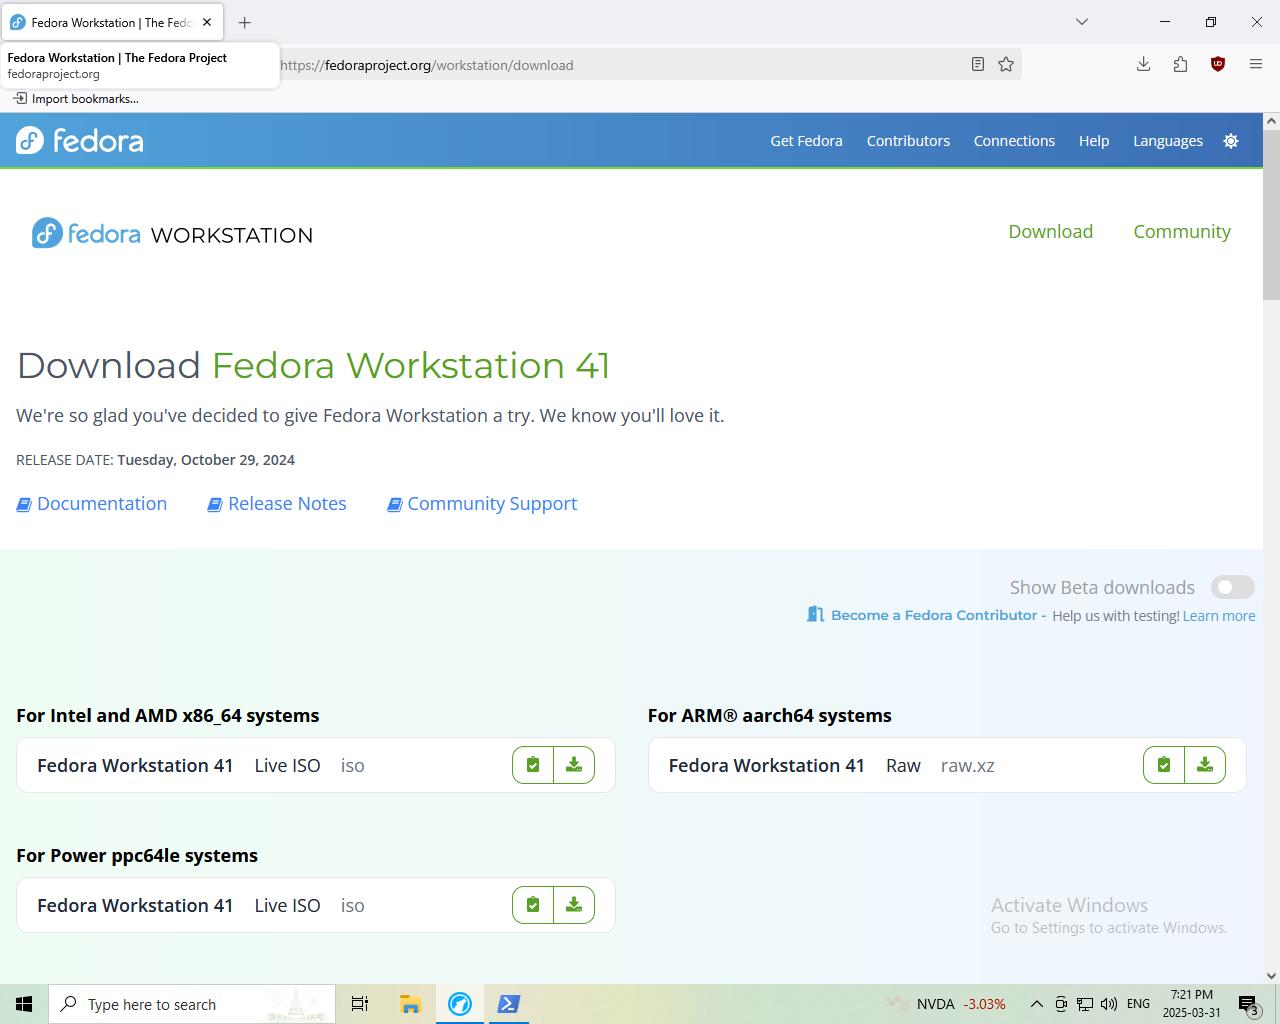This screenshot has height=1024, width=1280.
Task: Click the NVDA stock widget on taskbar
Action: point(946,1004)
